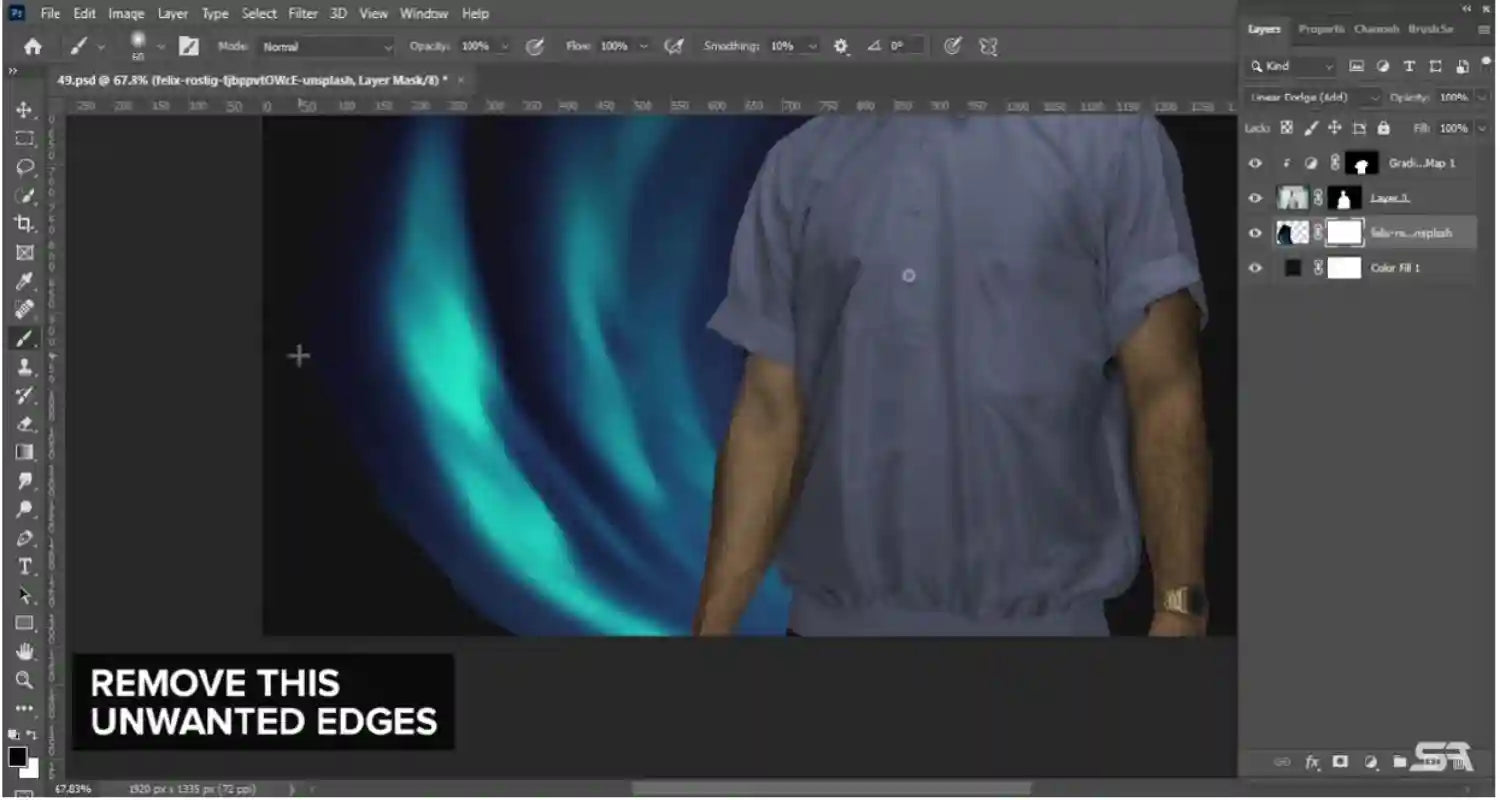Hide the Color Fill 1 layer

1256,268
